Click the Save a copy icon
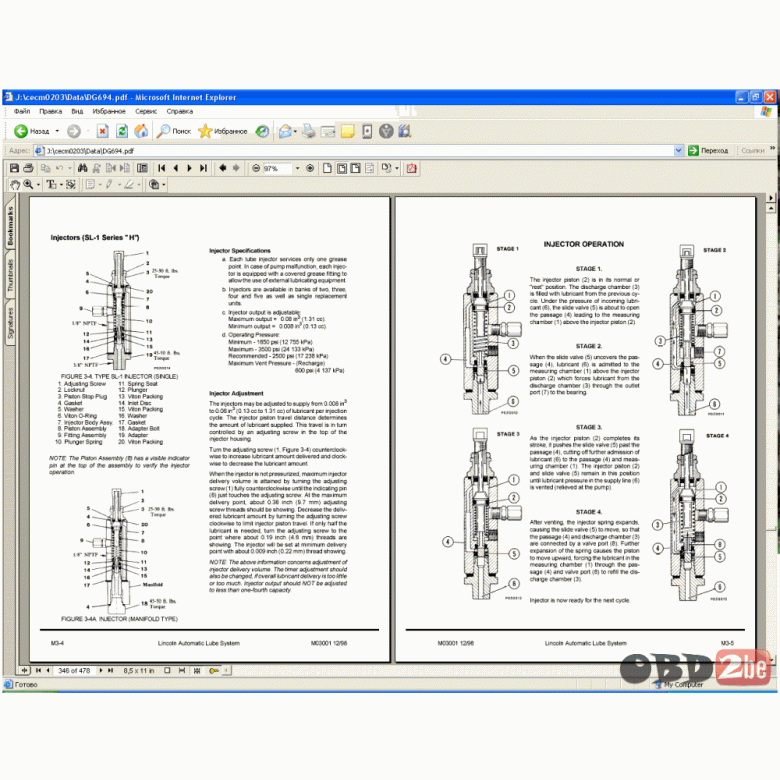The image size is (780, 780). (14, 168)
